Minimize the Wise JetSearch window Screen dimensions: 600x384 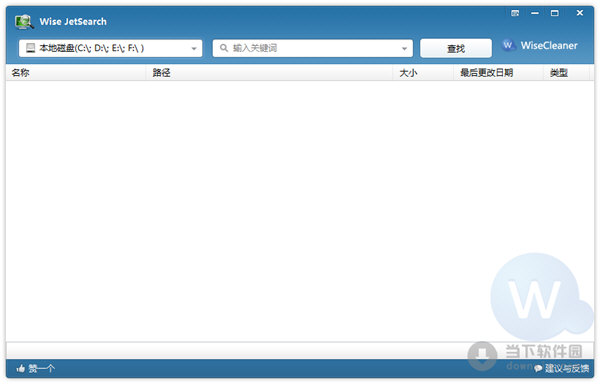click(x=535, y=13)
